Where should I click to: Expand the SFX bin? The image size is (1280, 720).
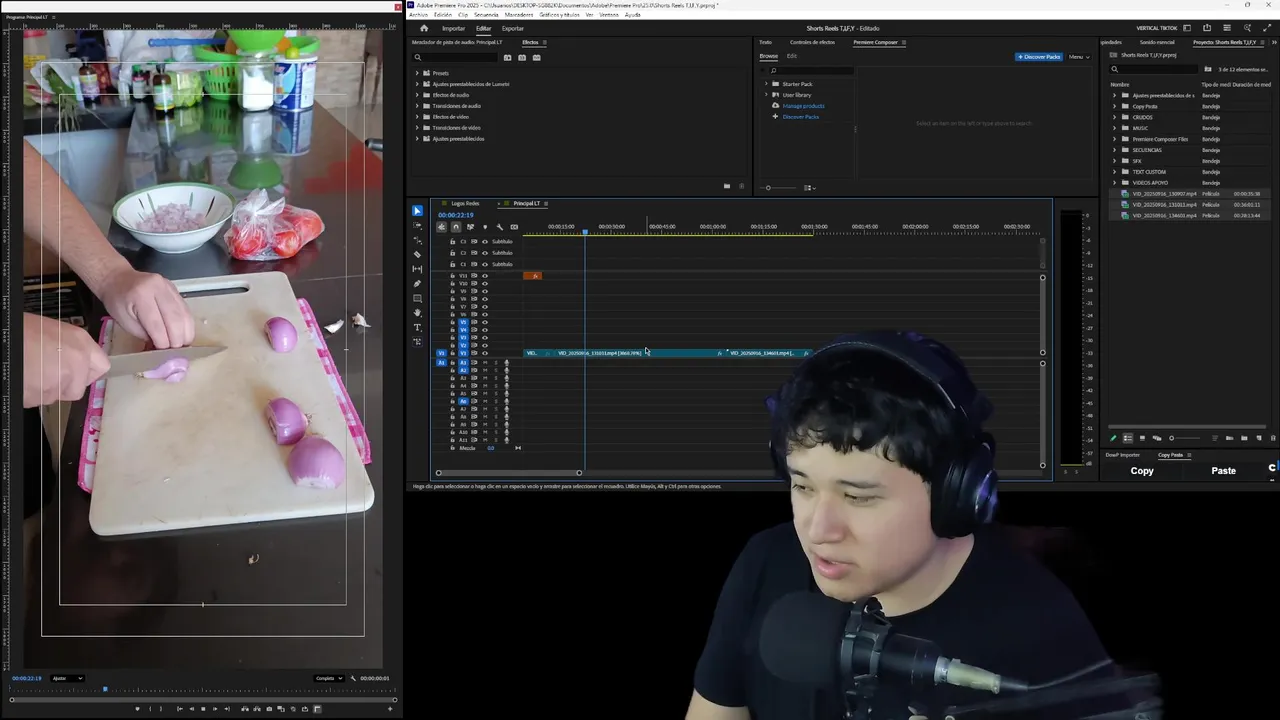point(1114,160)
